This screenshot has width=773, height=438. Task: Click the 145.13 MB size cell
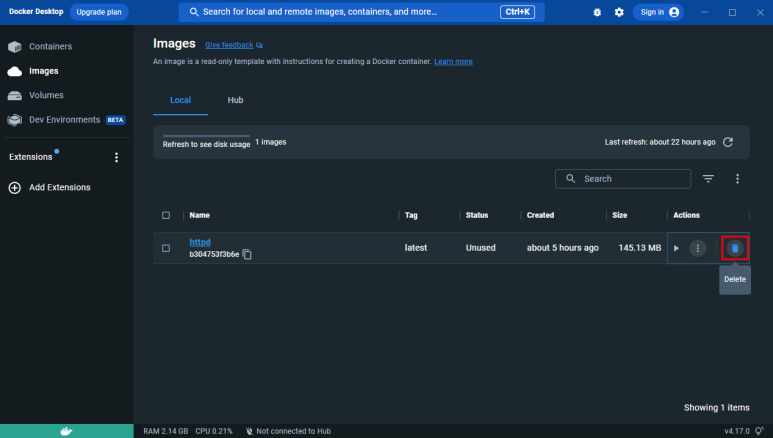pyautogui.click(x=639, y=248)
